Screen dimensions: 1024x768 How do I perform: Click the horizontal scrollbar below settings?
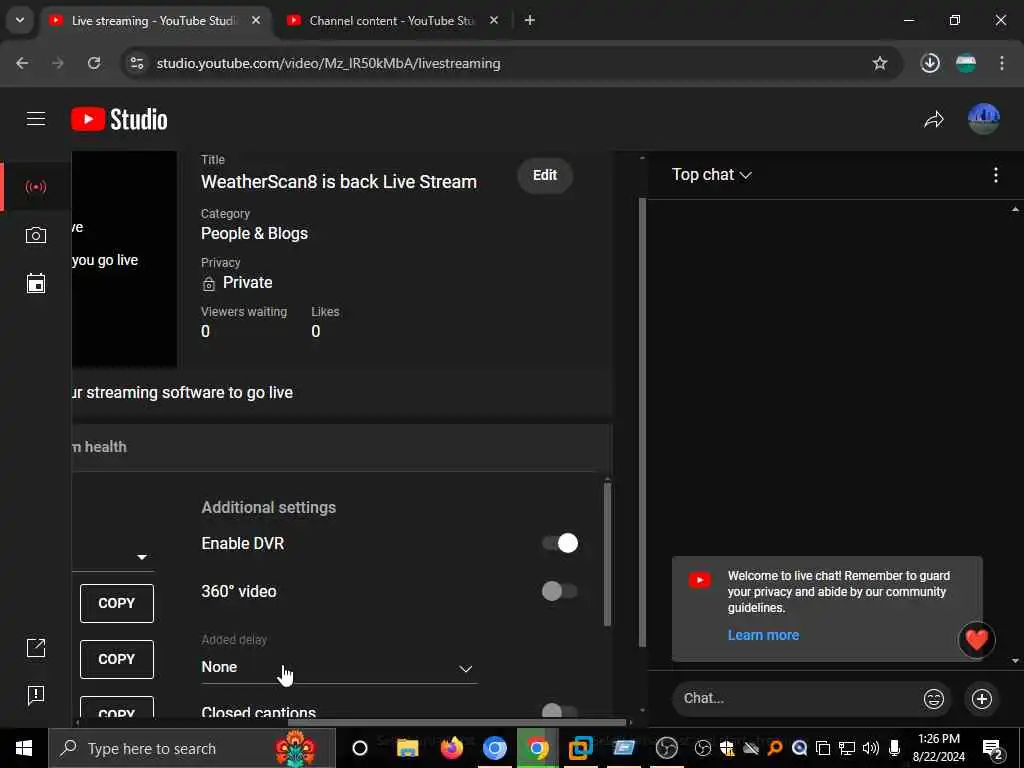[457, 722]
